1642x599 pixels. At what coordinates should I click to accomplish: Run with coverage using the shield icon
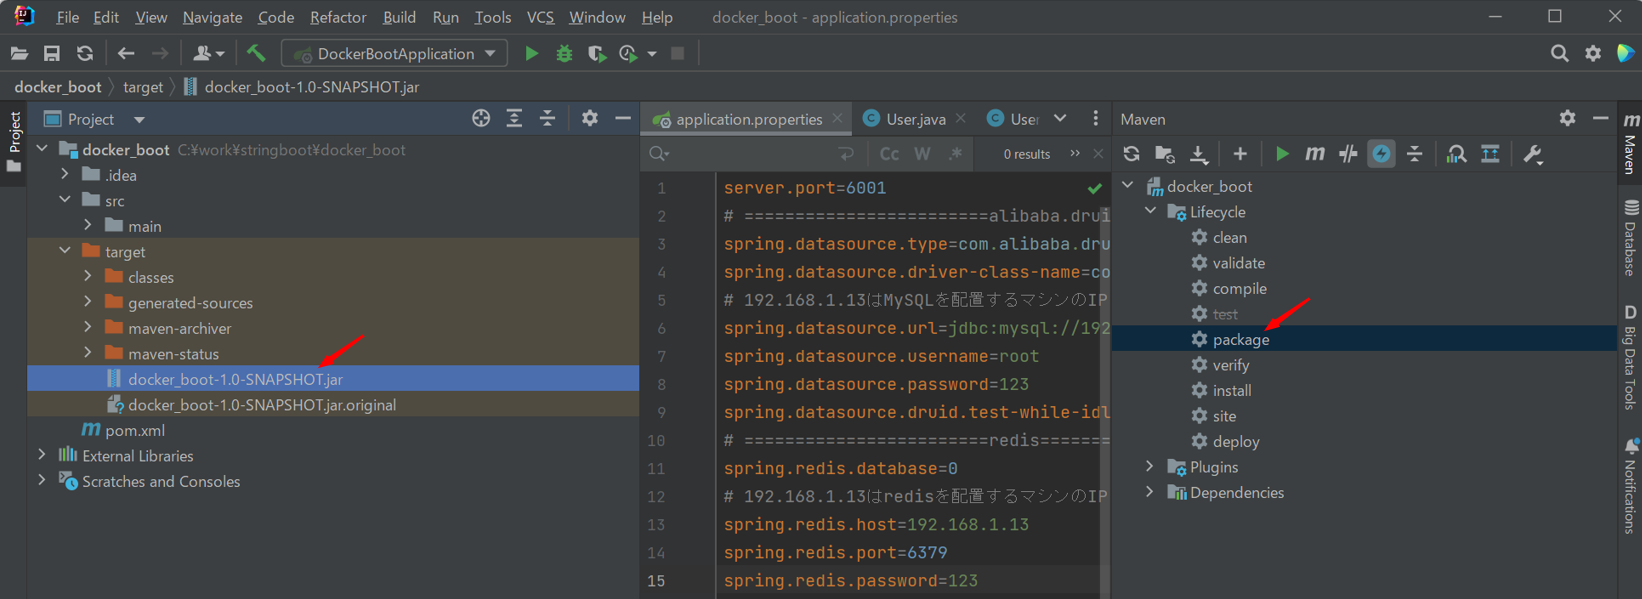pyautogui.click(x=597, y=54)
